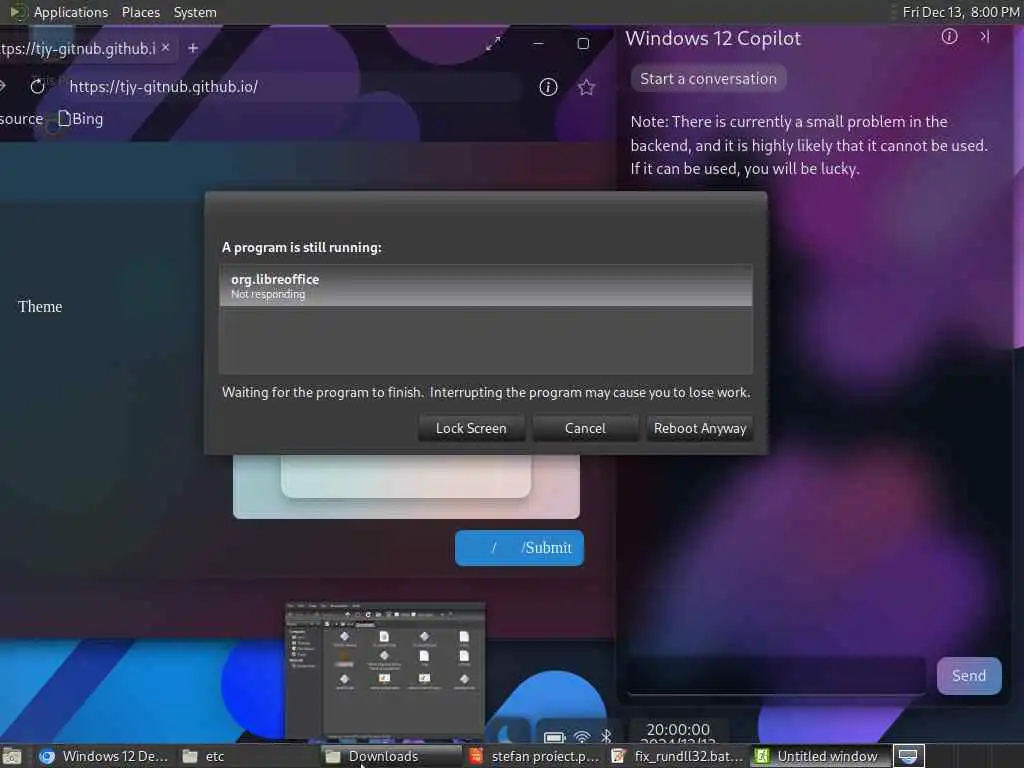The image size is (1024, 768).
Task: Click the Downloads window preview thumbnail
Action: pyautogui.click(x=385, y=671)
